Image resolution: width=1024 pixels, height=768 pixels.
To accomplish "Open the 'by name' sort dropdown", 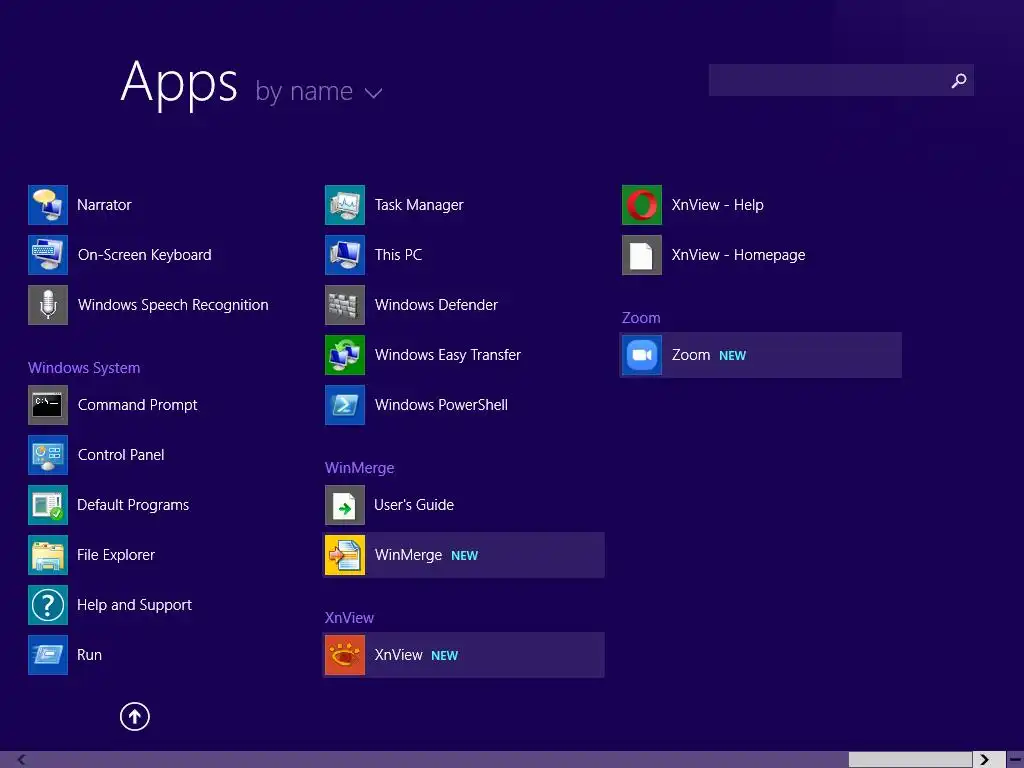I will tap(319, 92).
